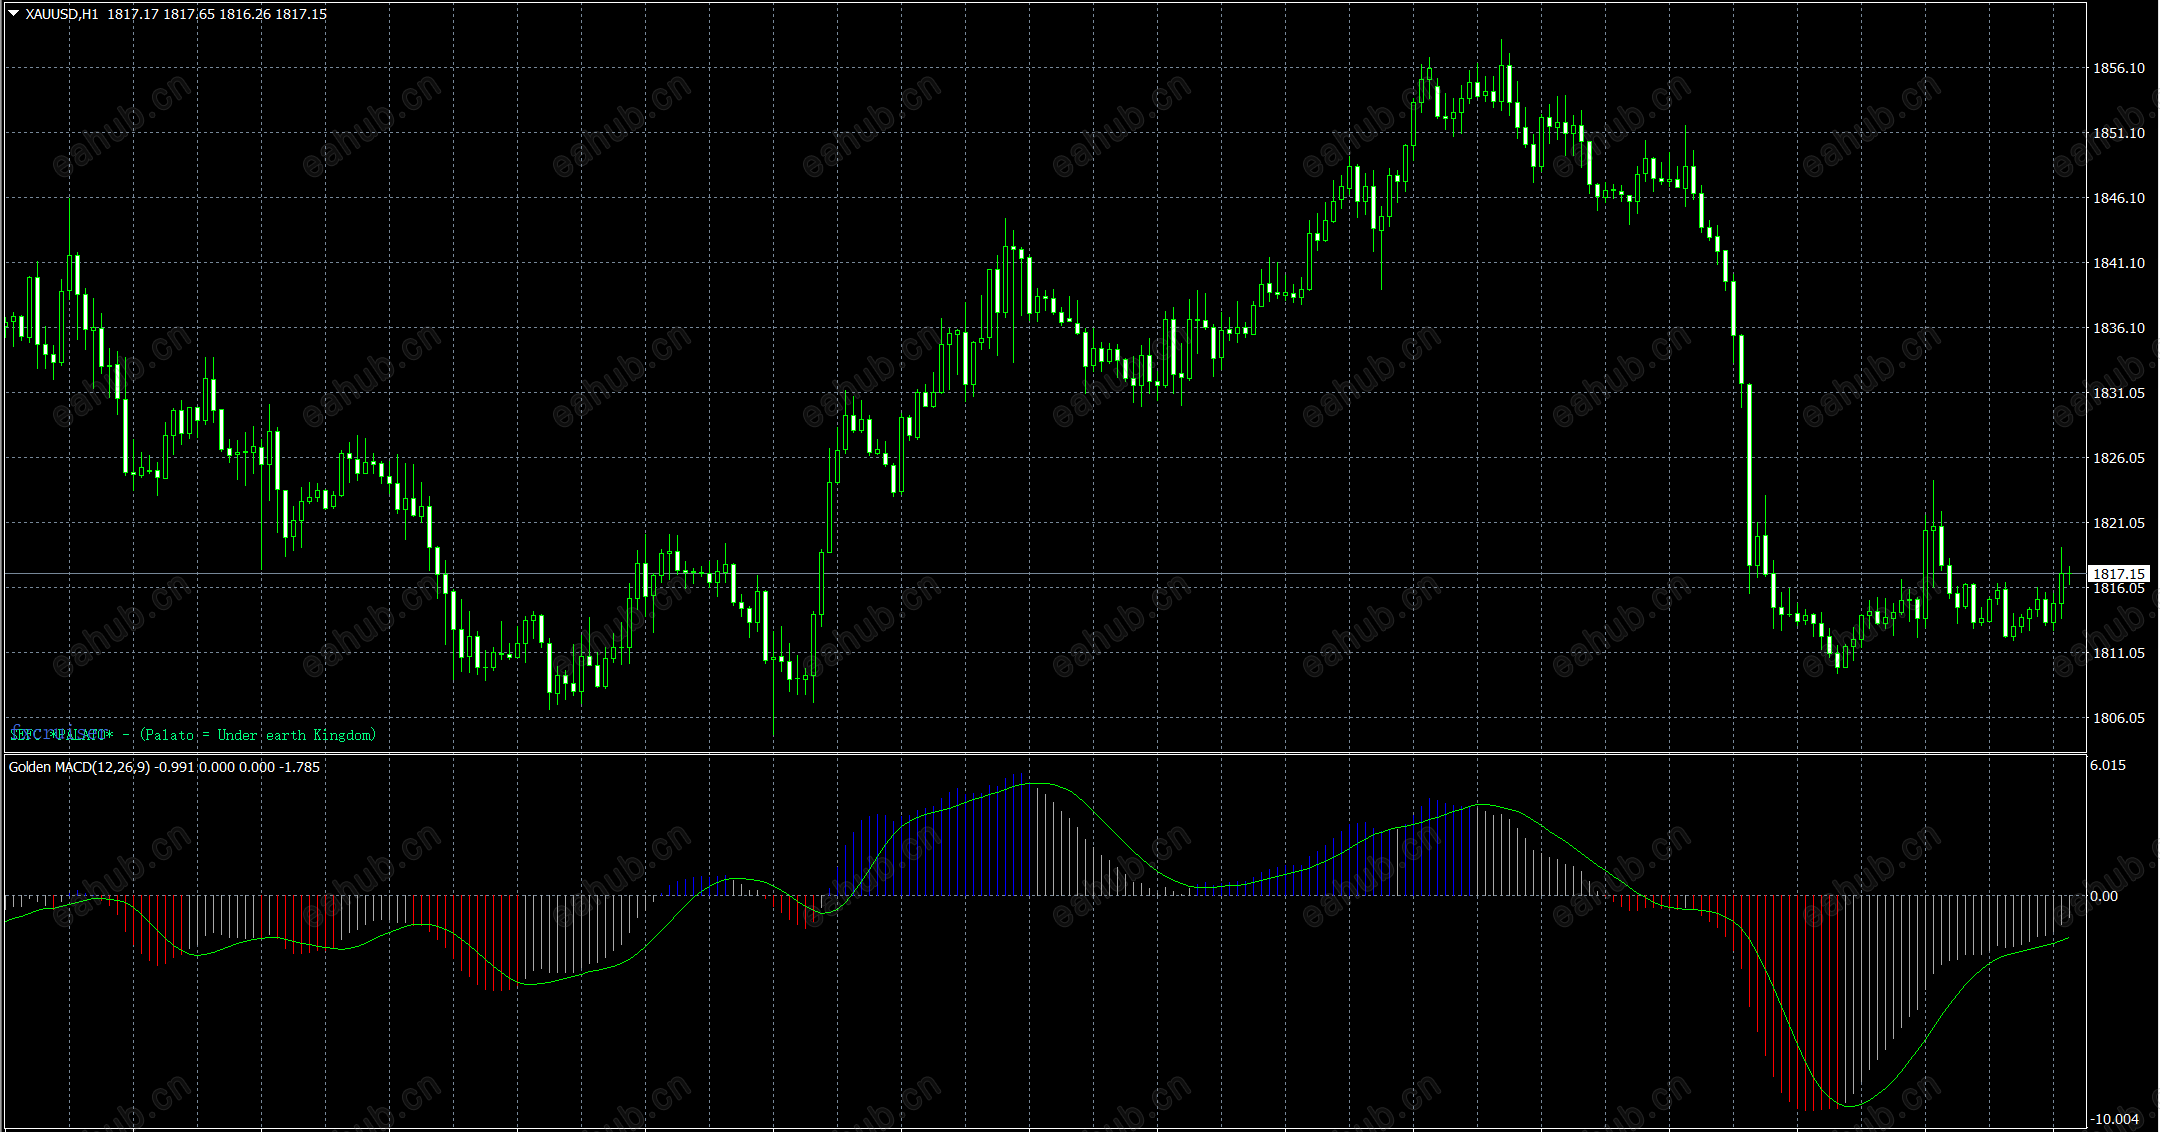2160x1132 pixels.
Task: Click the 1856.10 price scale label
Action: click(2118, 68)
